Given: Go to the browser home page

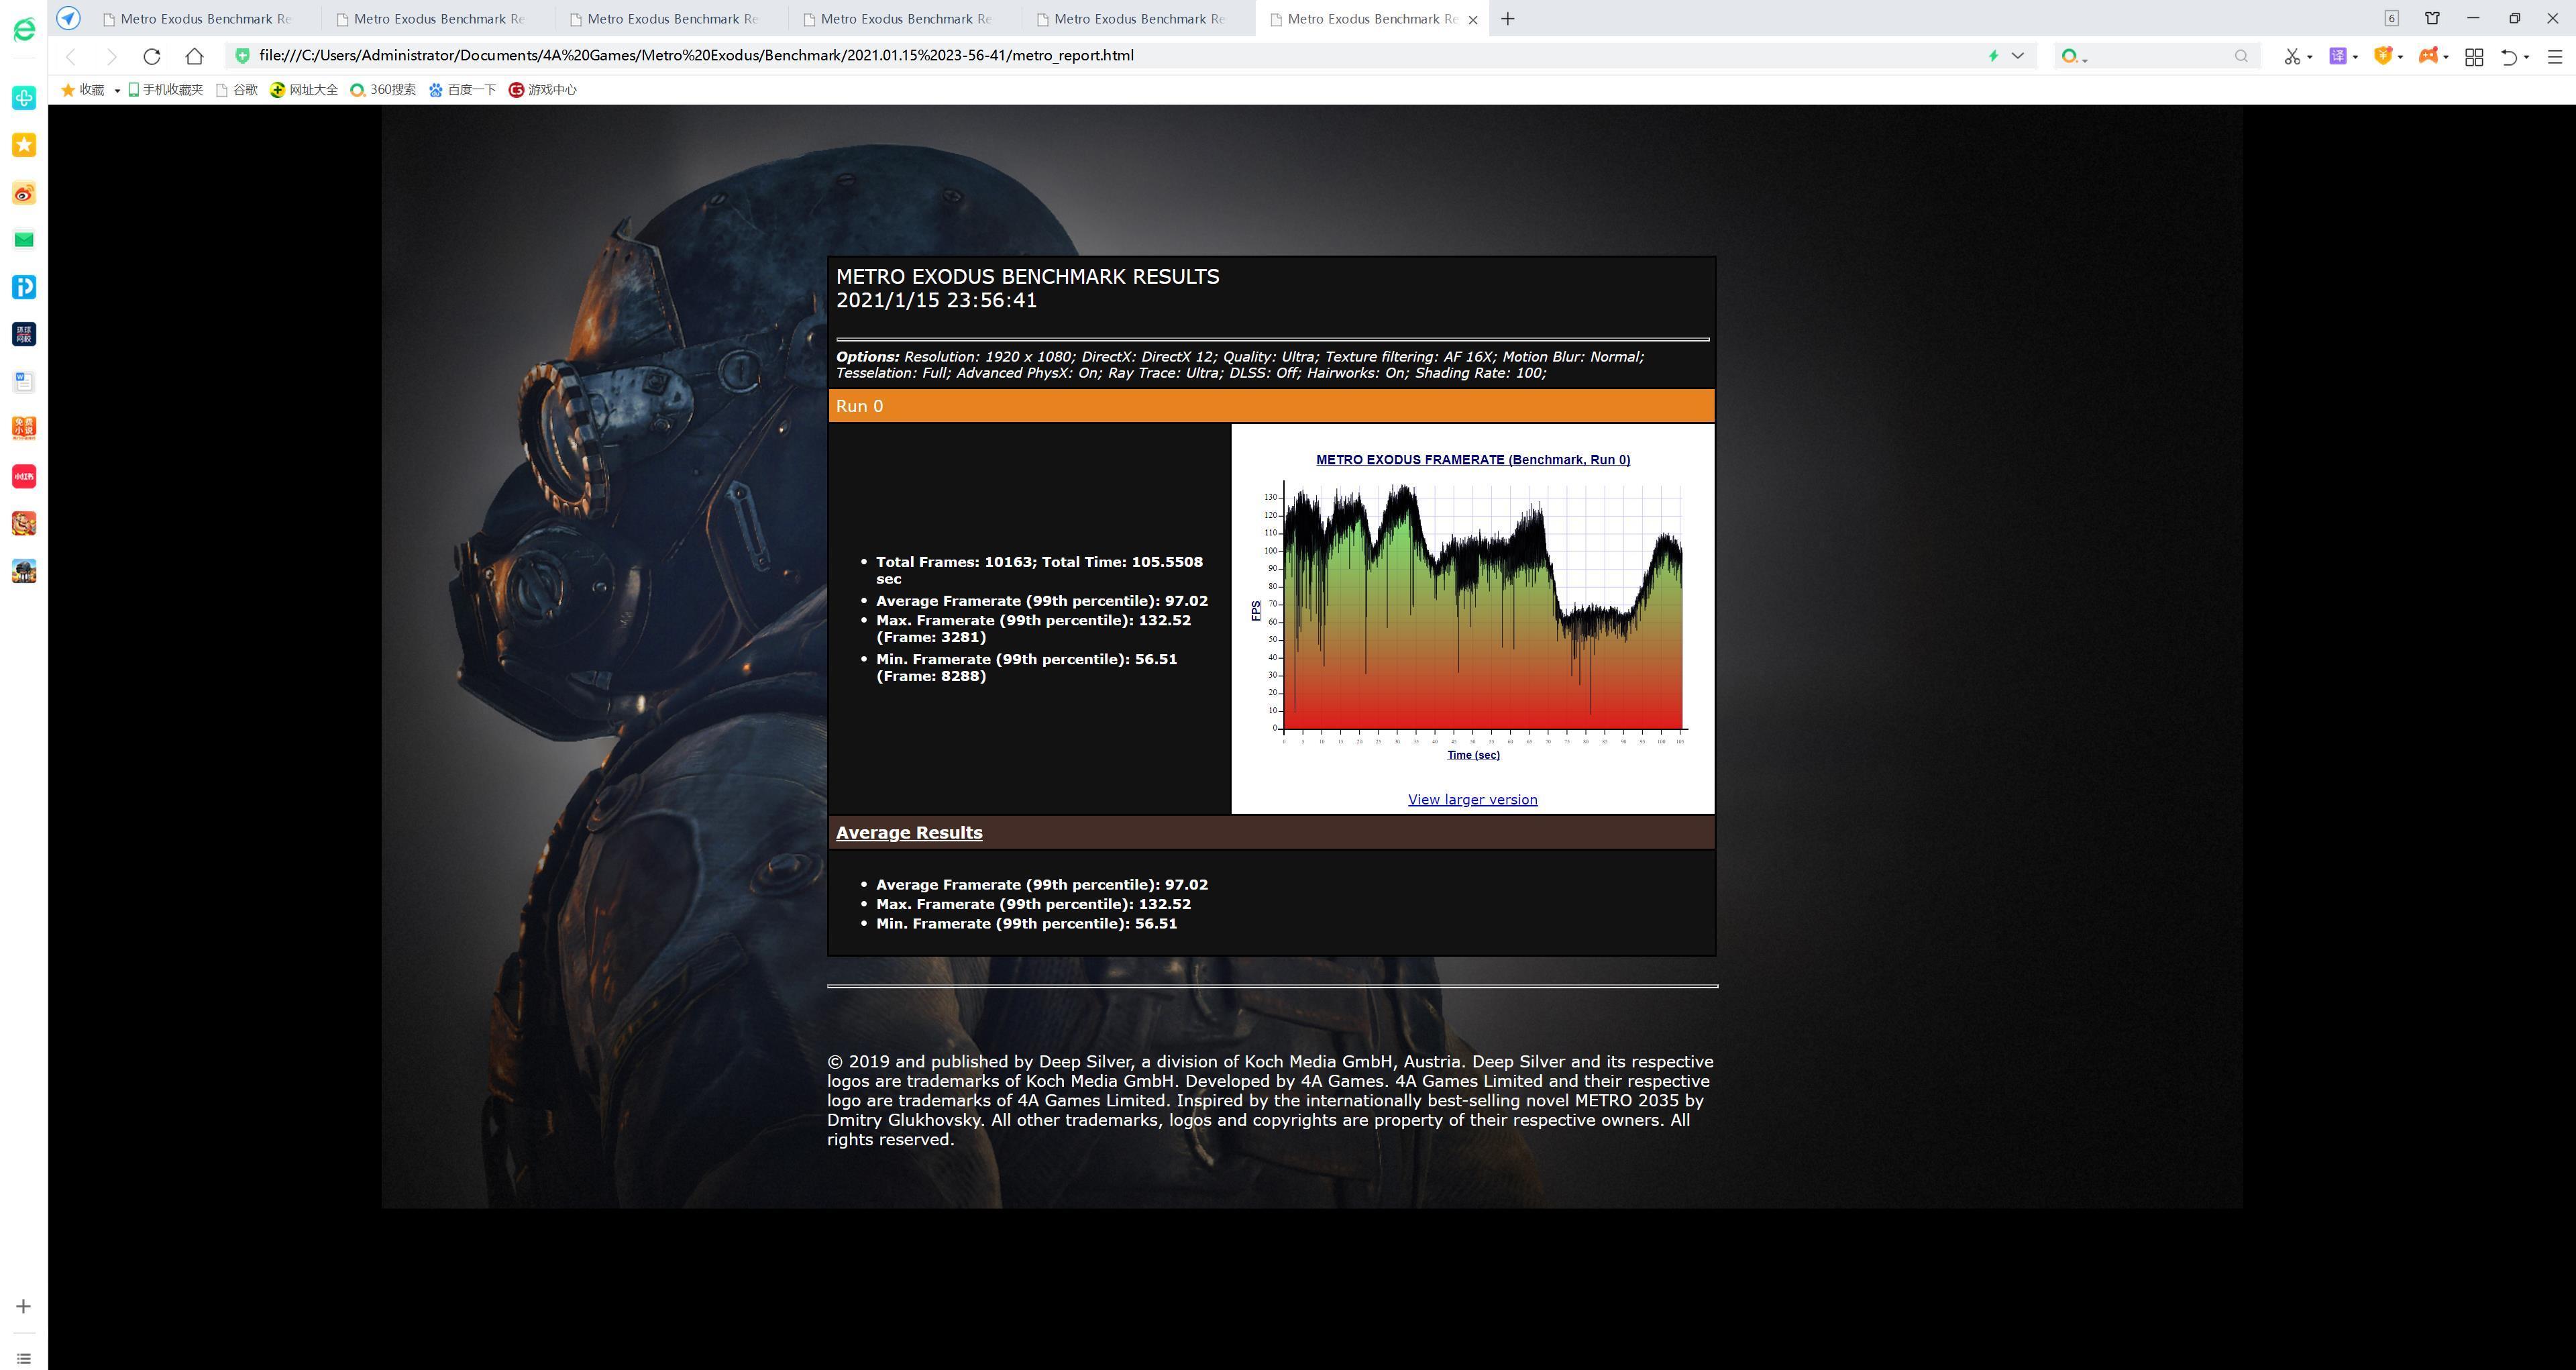Looking at the screenshot, I should (195, 56).
